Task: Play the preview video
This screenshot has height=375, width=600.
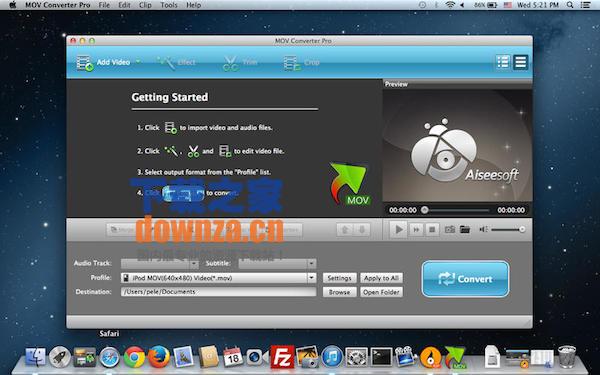Action: (398, 229)
